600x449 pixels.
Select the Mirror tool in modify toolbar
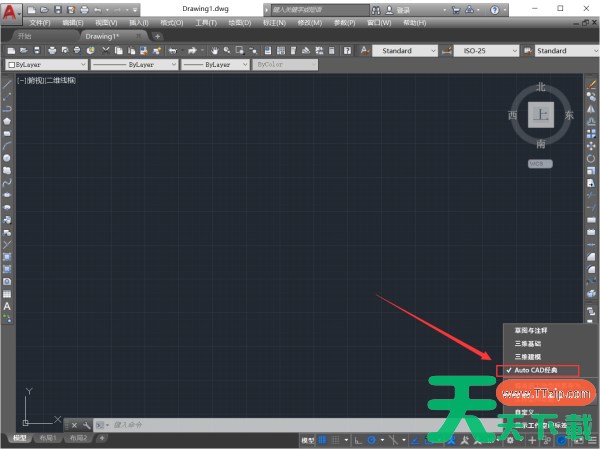click(x=591, y=109)
